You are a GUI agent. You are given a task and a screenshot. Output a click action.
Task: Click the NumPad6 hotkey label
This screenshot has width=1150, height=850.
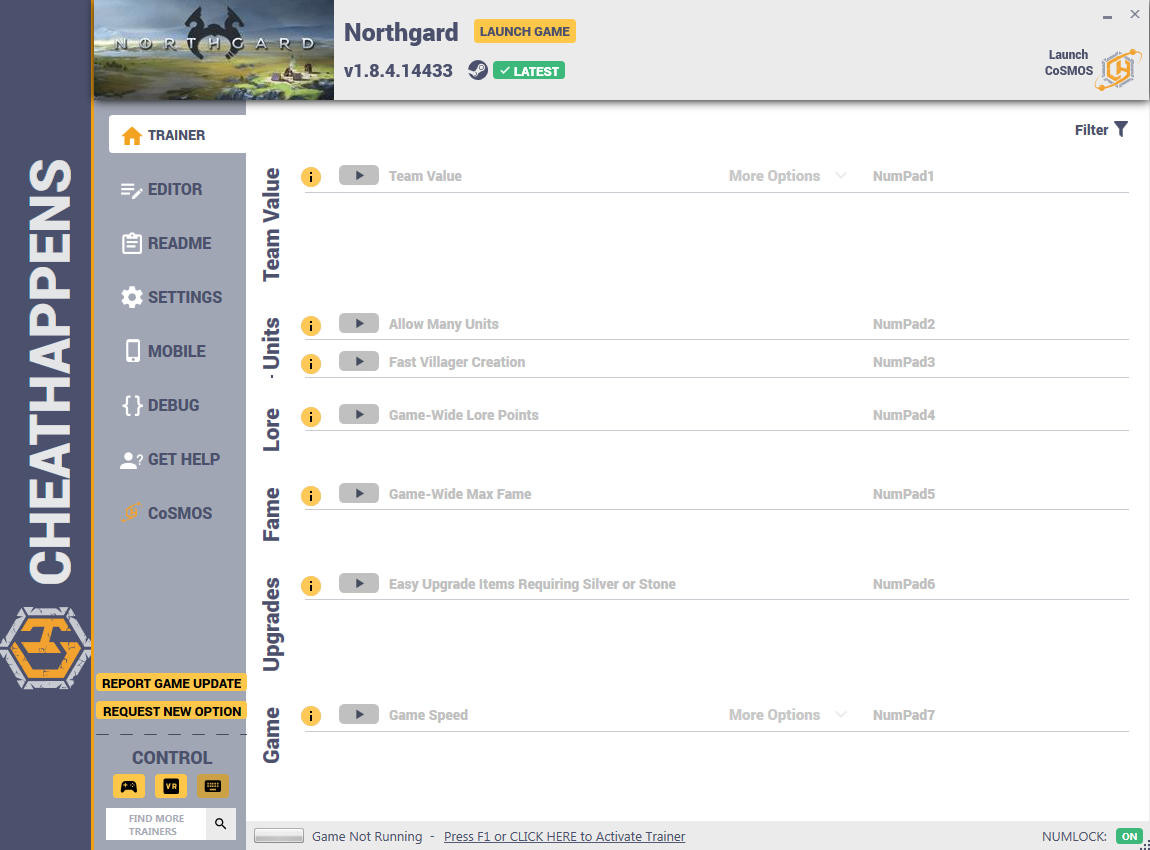coord(904,585)
